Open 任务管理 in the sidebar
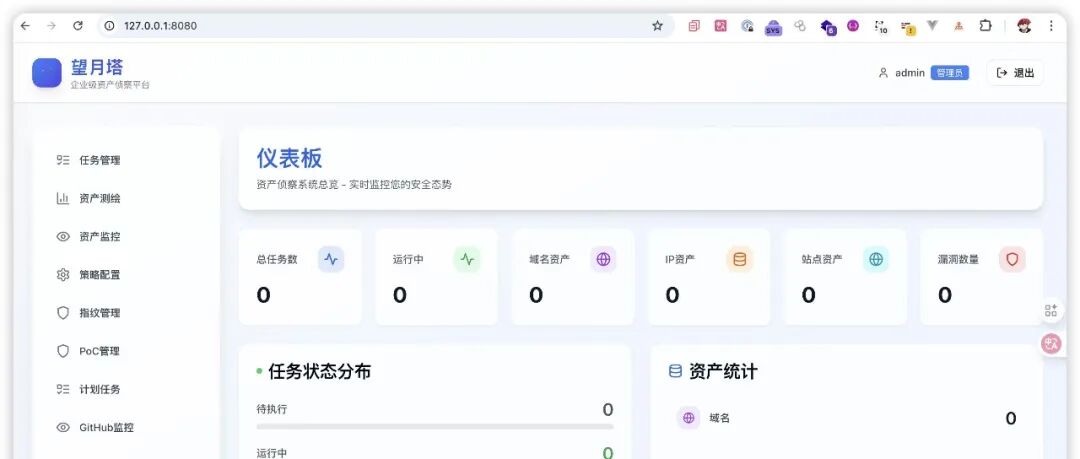This screenshot has width=1080, height=459. [126, 160]
